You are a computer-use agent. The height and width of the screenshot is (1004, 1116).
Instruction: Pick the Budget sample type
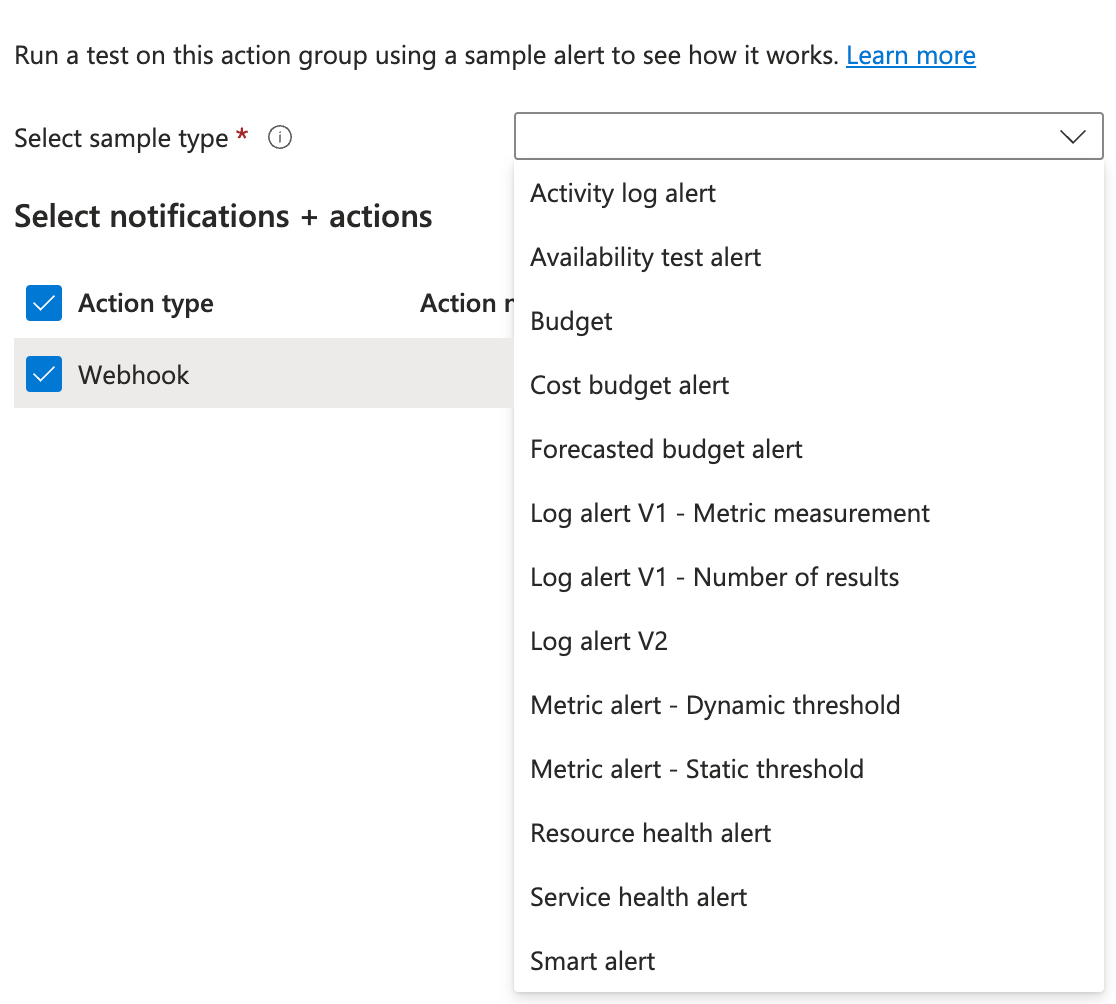click(x=571, y=321)
